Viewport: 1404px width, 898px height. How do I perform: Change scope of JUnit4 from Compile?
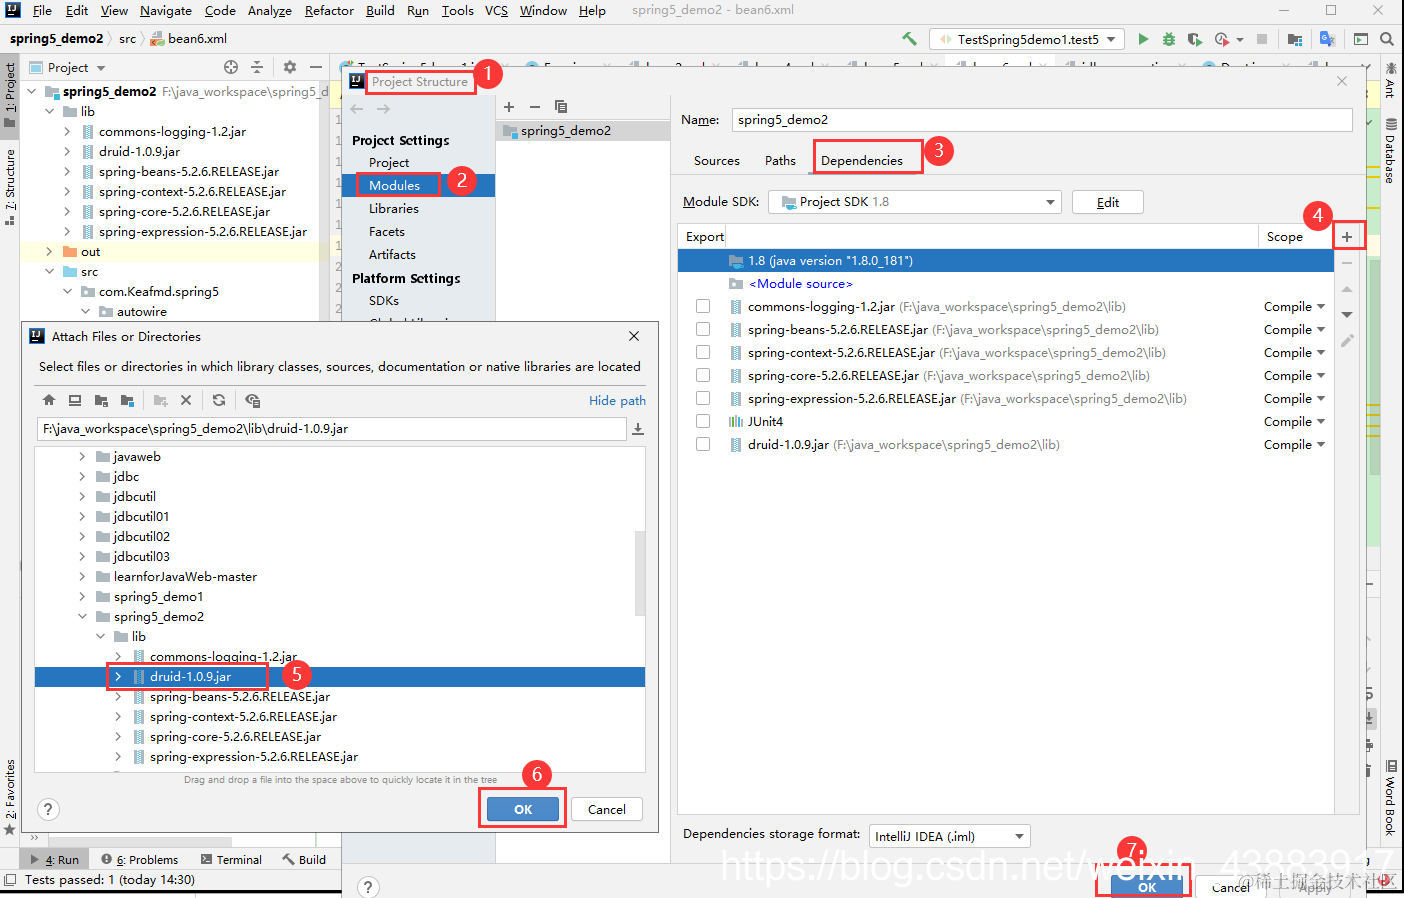(x=1294, y=421)
